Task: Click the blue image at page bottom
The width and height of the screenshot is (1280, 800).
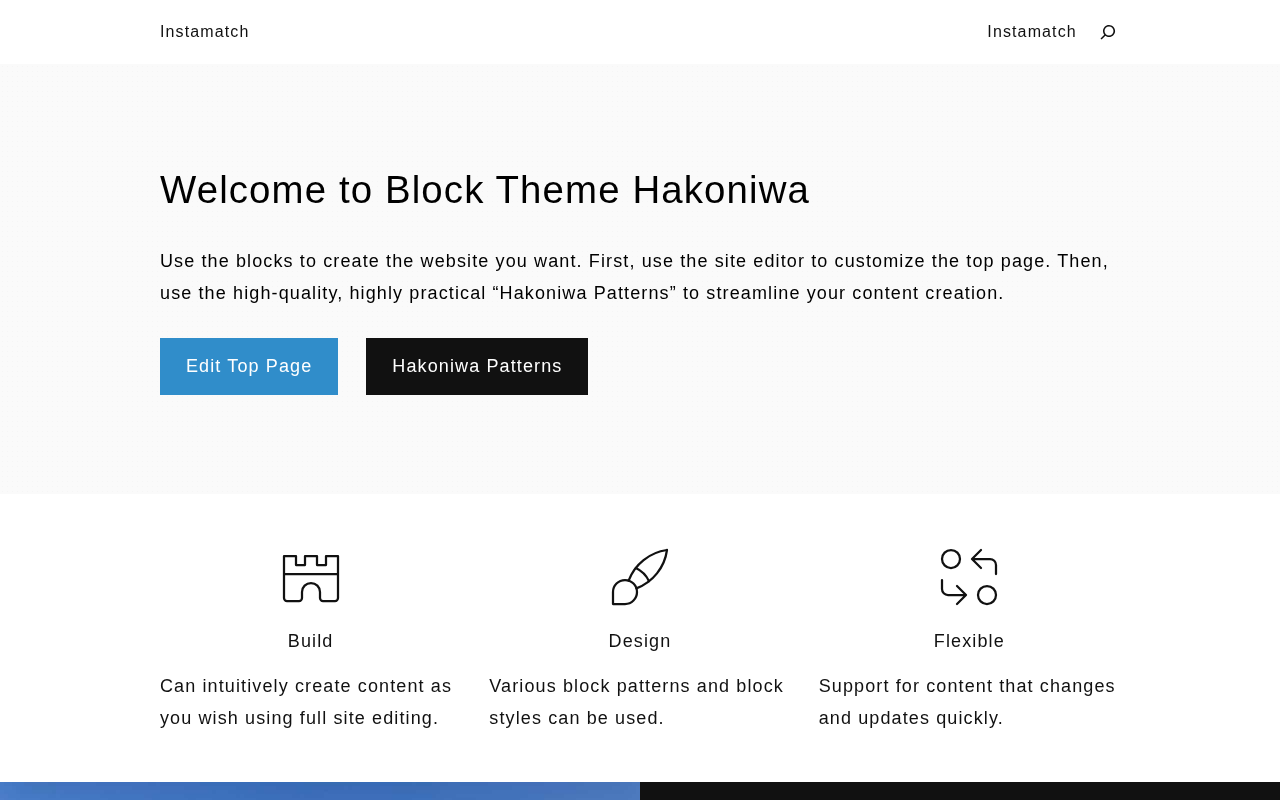Action: (320, 791)
